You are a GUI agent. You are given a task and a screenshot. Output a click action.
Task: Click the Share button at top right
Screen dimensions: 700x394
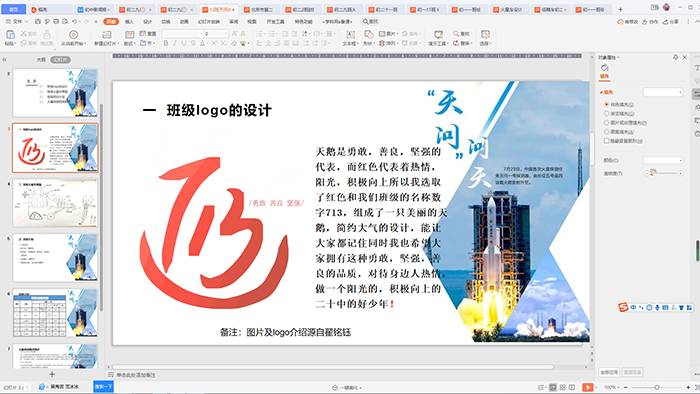(671, 21)
